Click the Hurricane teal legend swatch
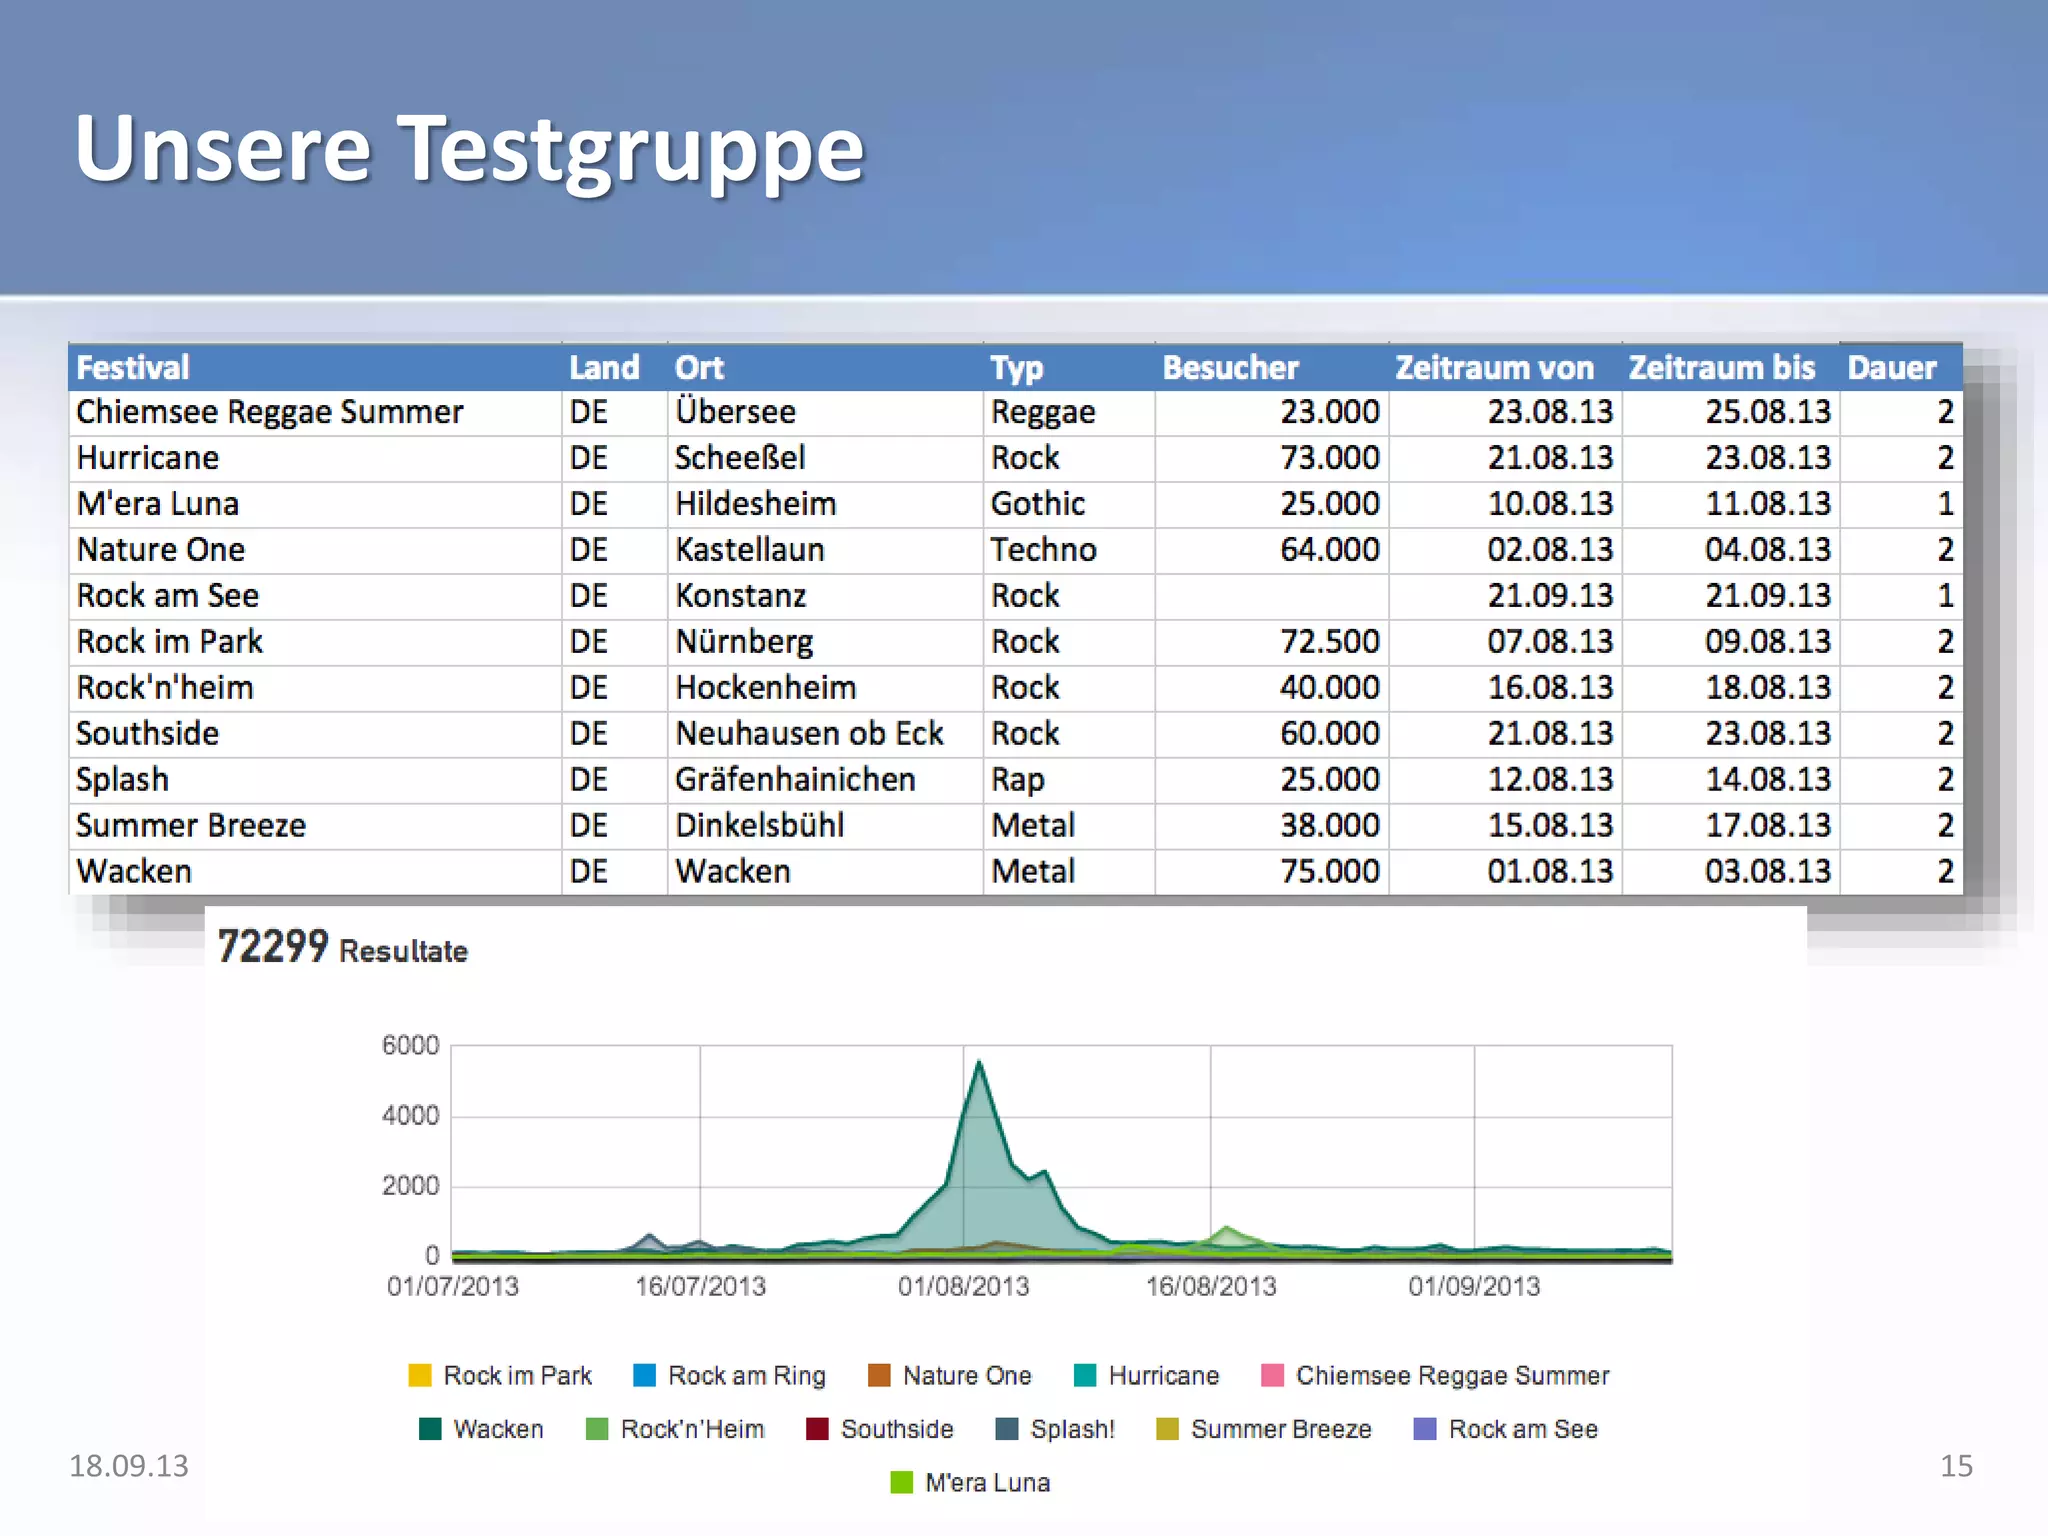The image size is (2048, 1536). (x=1085, y=1375)
